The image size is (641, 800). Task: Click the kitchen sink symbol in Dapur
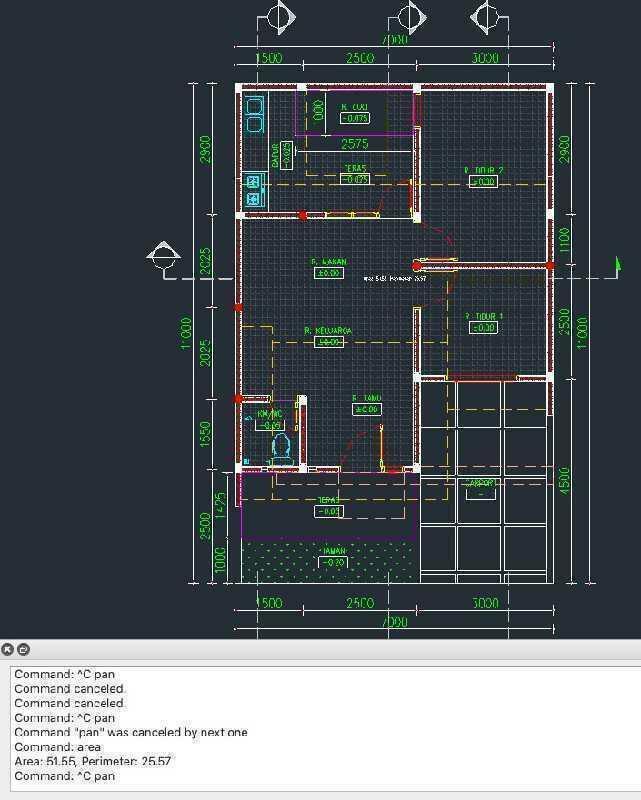pos(254,115)
